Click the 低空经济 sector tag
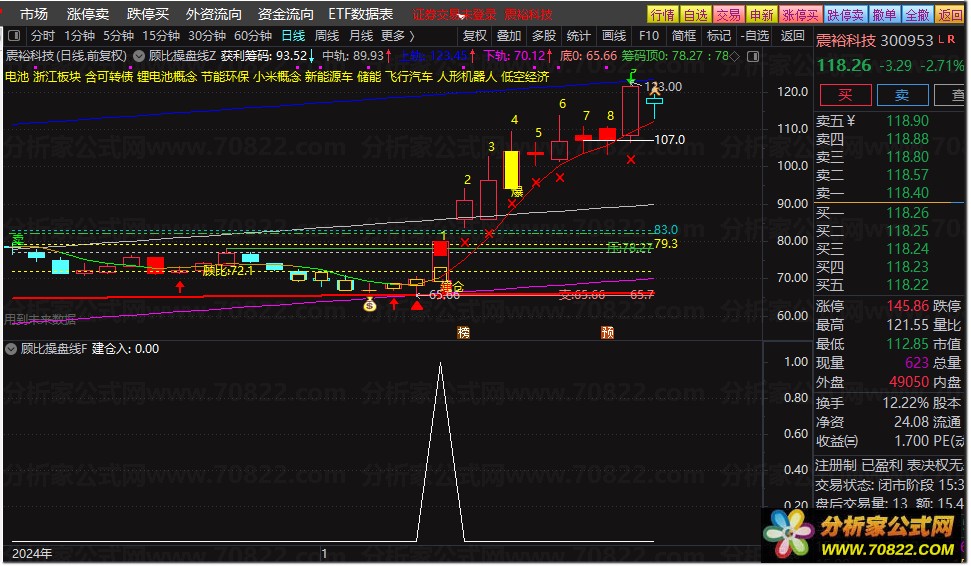Screen dimensions: 971x566 click(x=525, y=77)
